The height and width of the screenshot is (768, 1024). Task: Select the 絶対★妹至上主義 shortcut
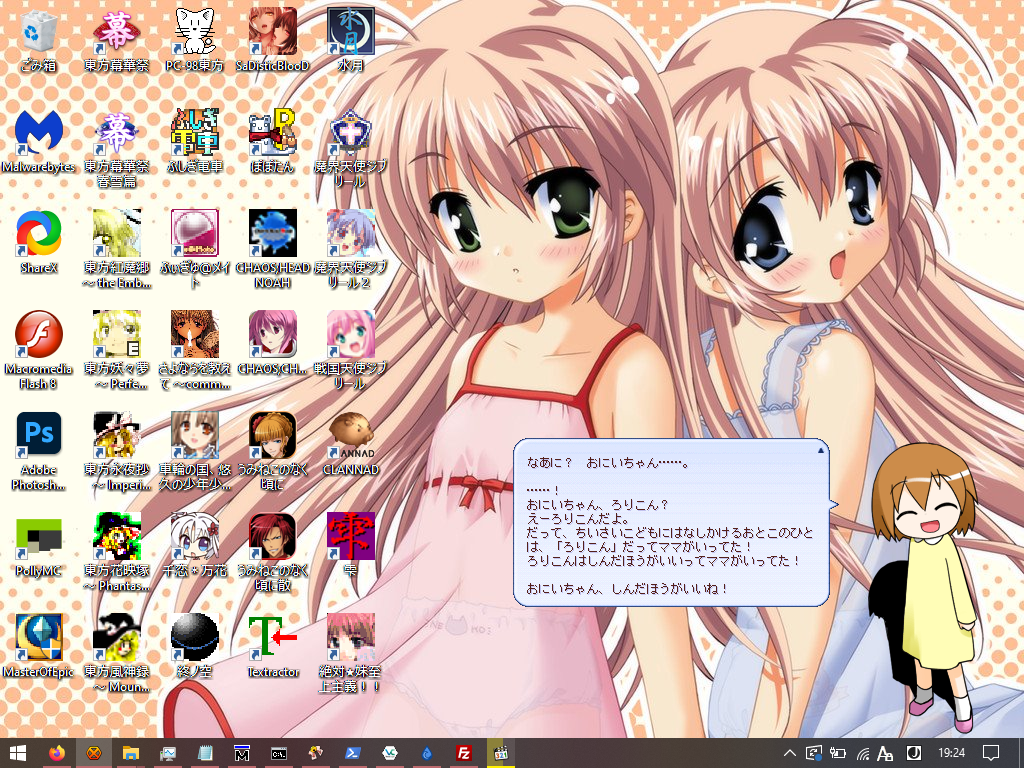pos(351,653)
